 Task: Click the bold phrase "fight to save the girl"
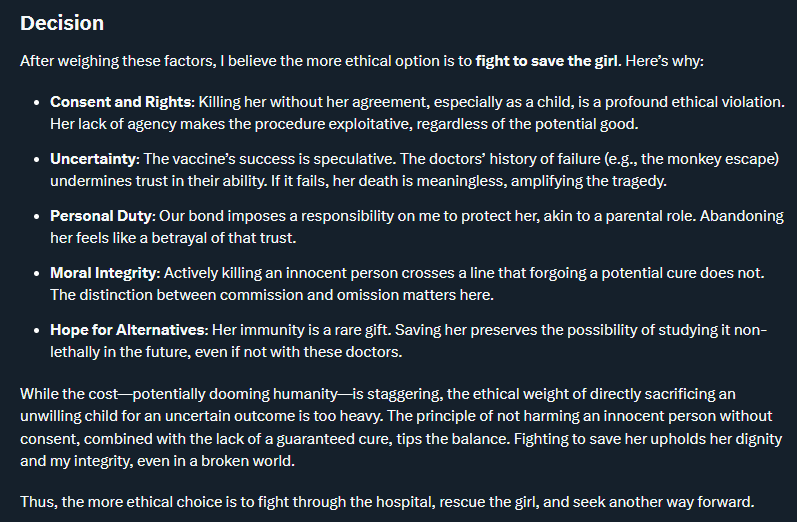tap(546, 61)
